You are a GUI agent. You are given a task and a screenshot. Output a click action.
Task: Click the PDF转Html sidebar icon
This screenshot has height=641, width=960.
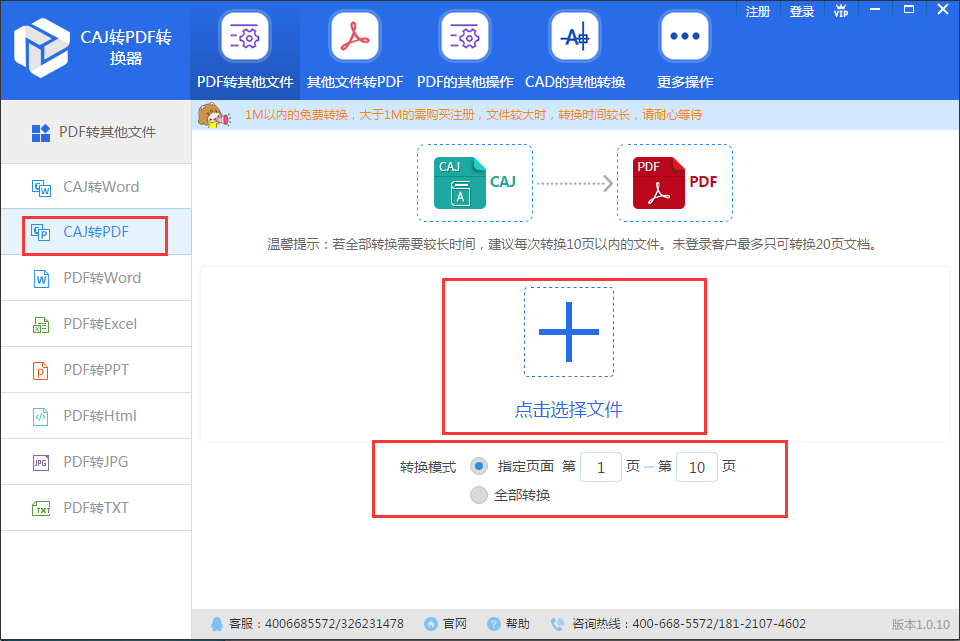tap(41, 416)
